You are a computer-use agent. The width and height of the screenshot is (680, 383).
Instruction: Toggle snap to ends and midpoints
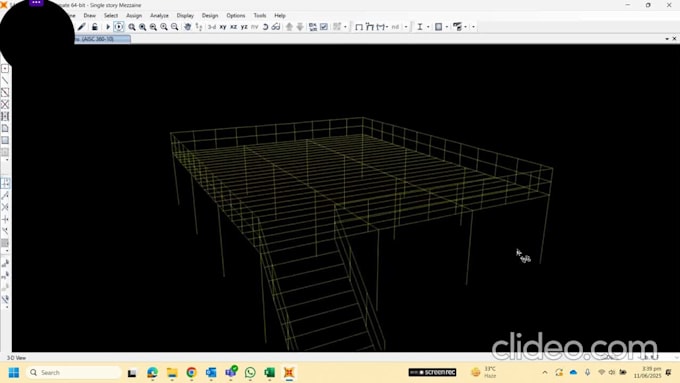[x=5, y=195]
